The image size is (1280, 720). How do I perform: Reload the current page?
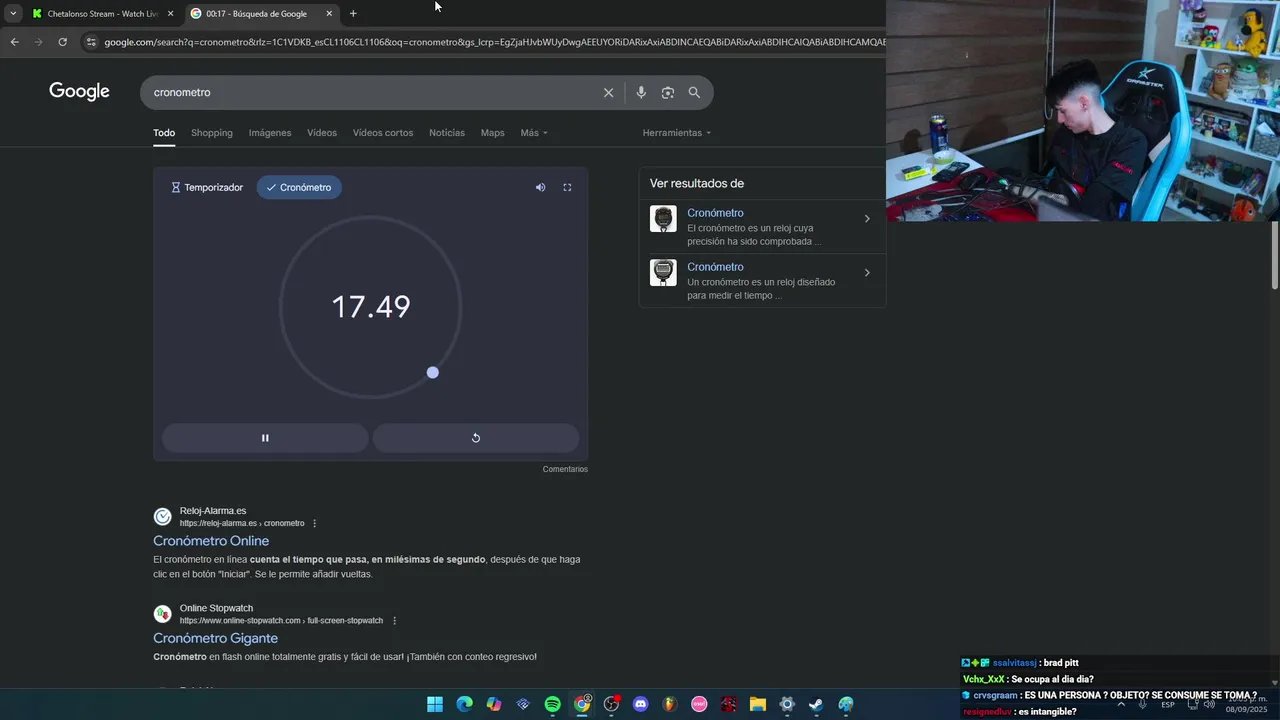coord(62,42)
